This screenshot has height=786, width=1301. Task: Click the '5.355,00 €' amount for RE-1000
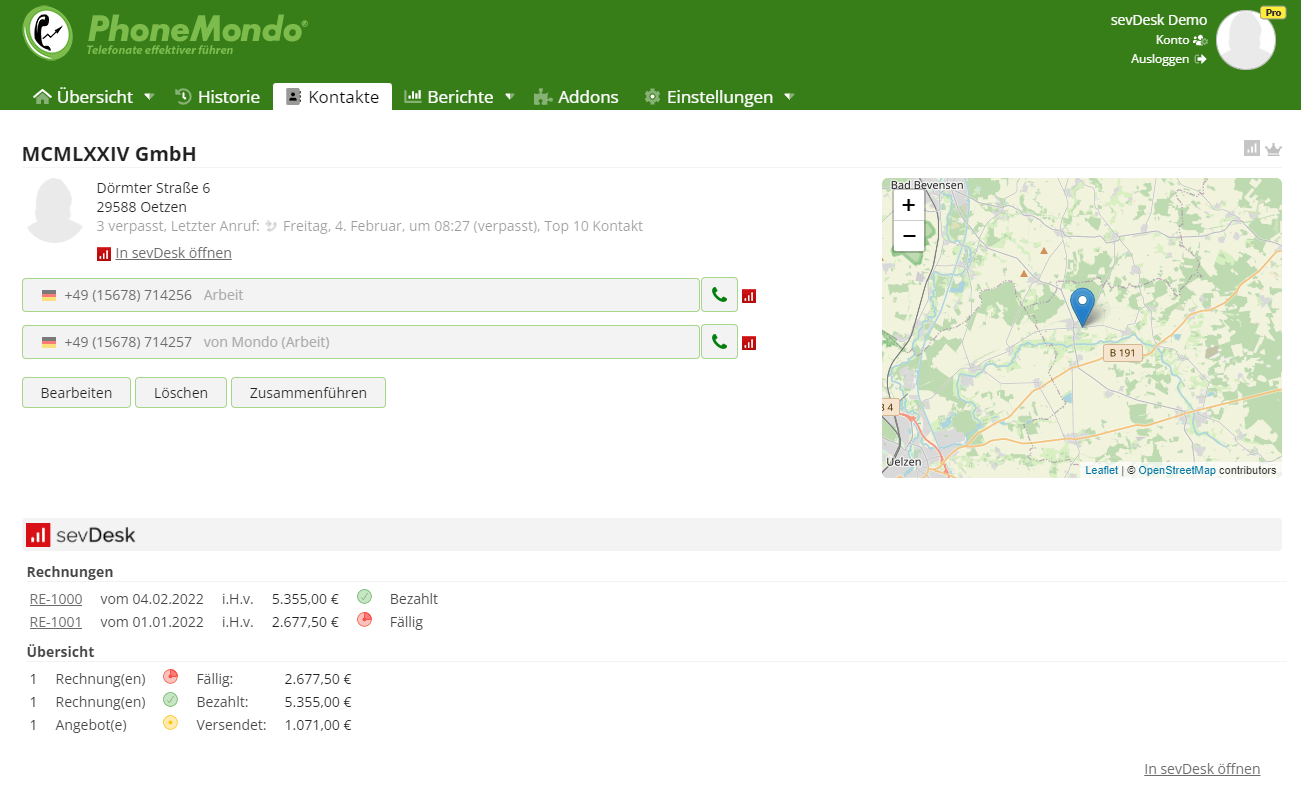(305, 599)
